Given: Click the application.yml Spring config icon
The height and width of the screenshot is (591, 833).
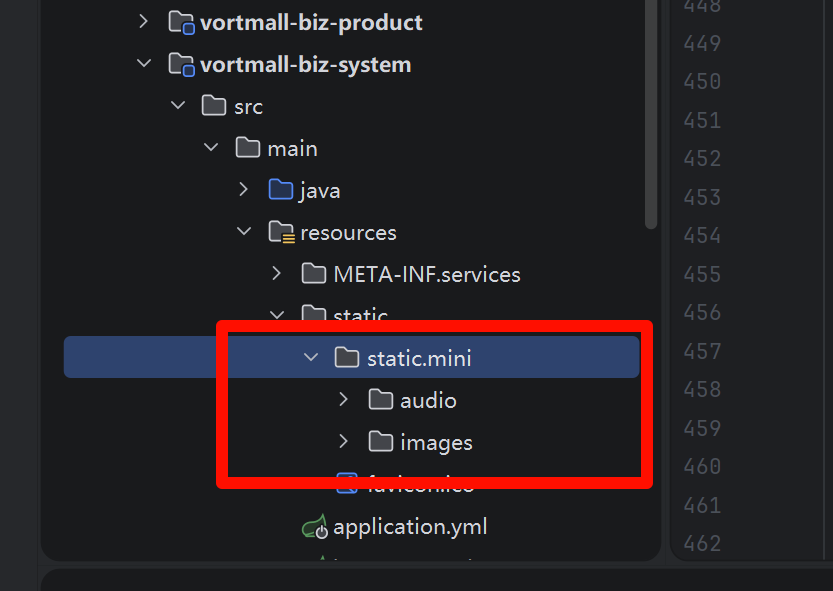Looking at the screenshot, I should (314, 527).
